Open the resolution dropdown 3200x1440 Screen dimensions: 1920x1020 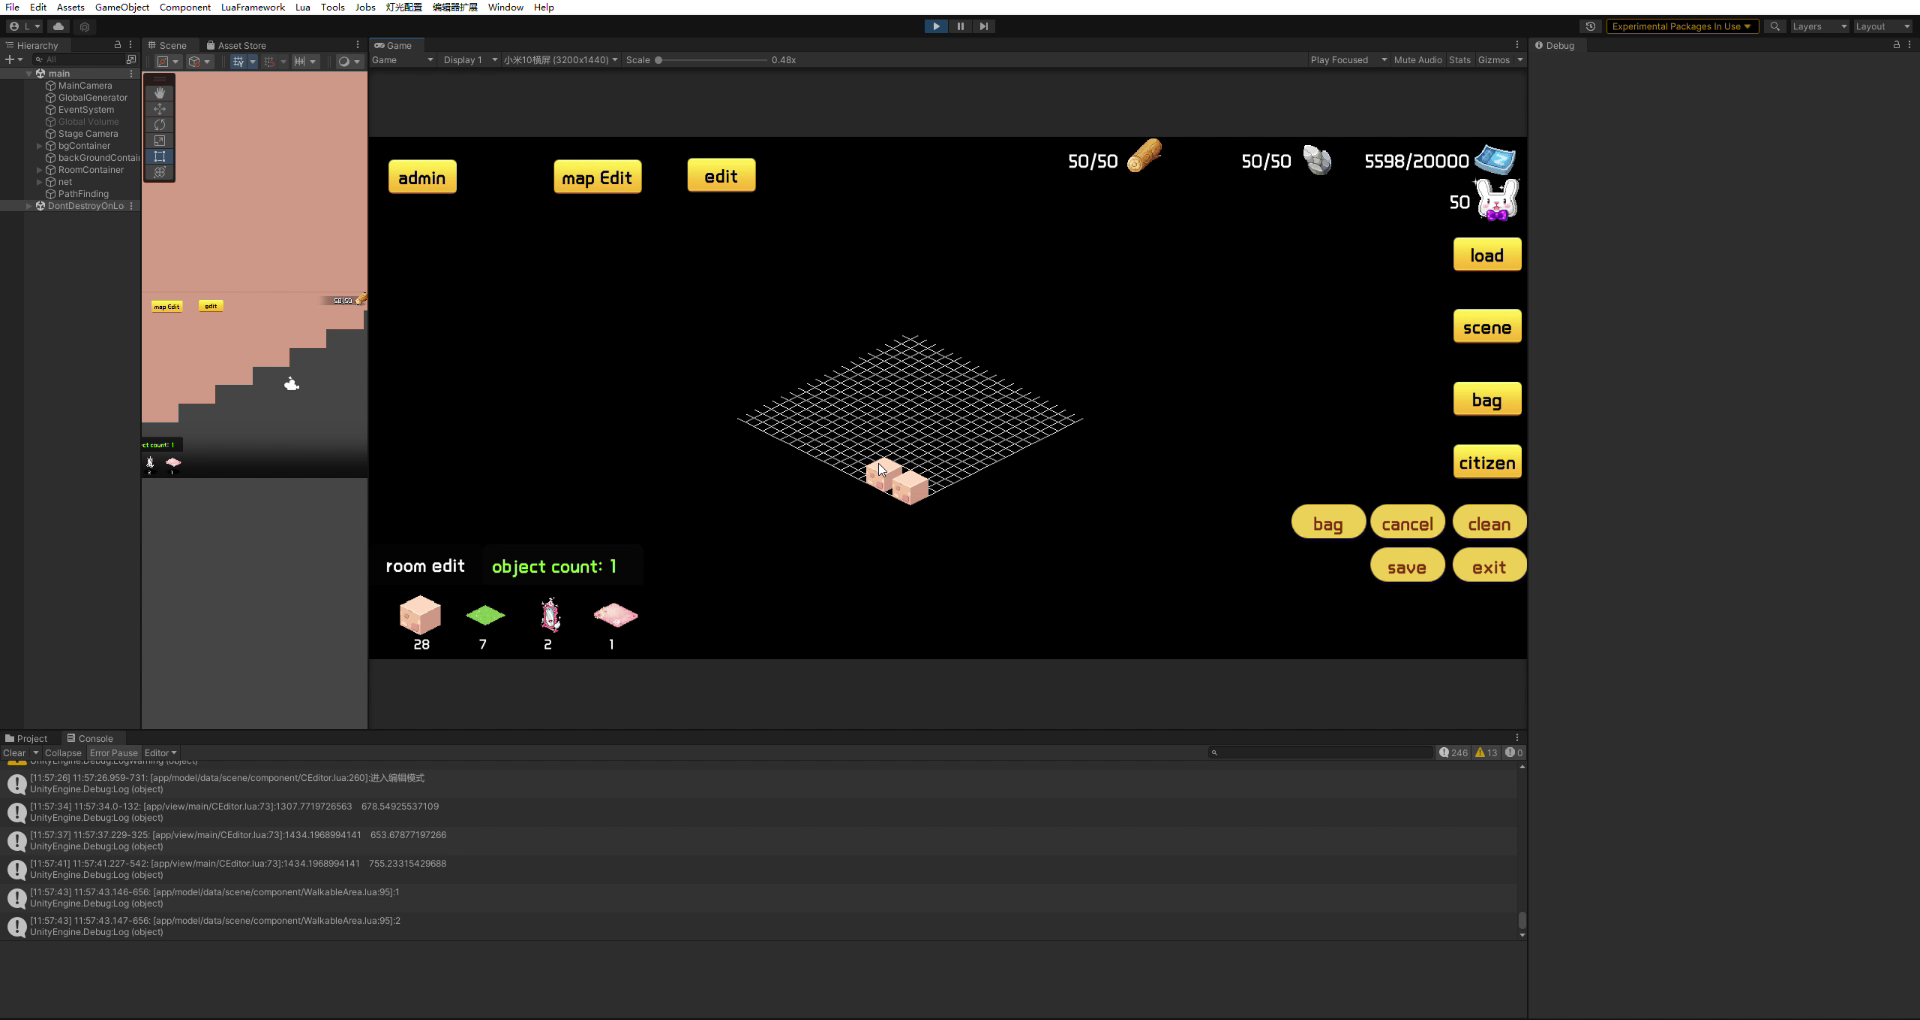point(560,60)
